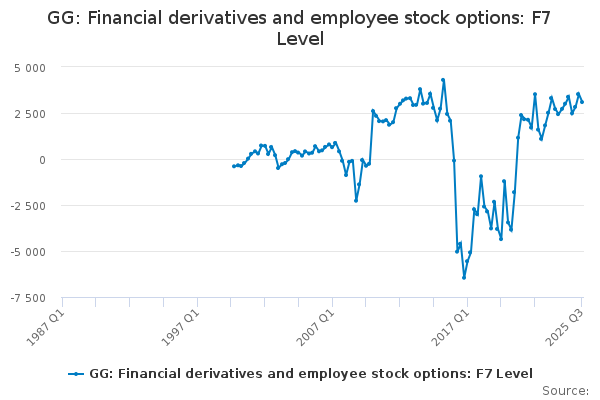Screen dimensions: 600x400
Task: Click the Source label
Action: [x=565, y=391]
